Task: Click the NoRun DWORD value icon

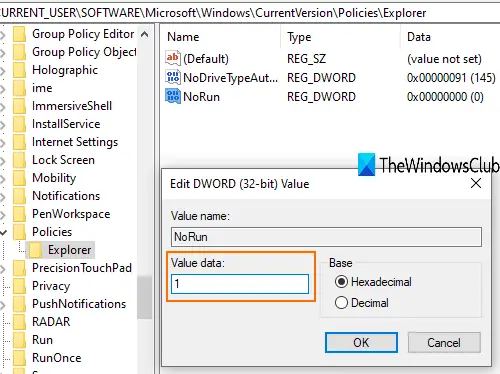Action: [173, 96]
